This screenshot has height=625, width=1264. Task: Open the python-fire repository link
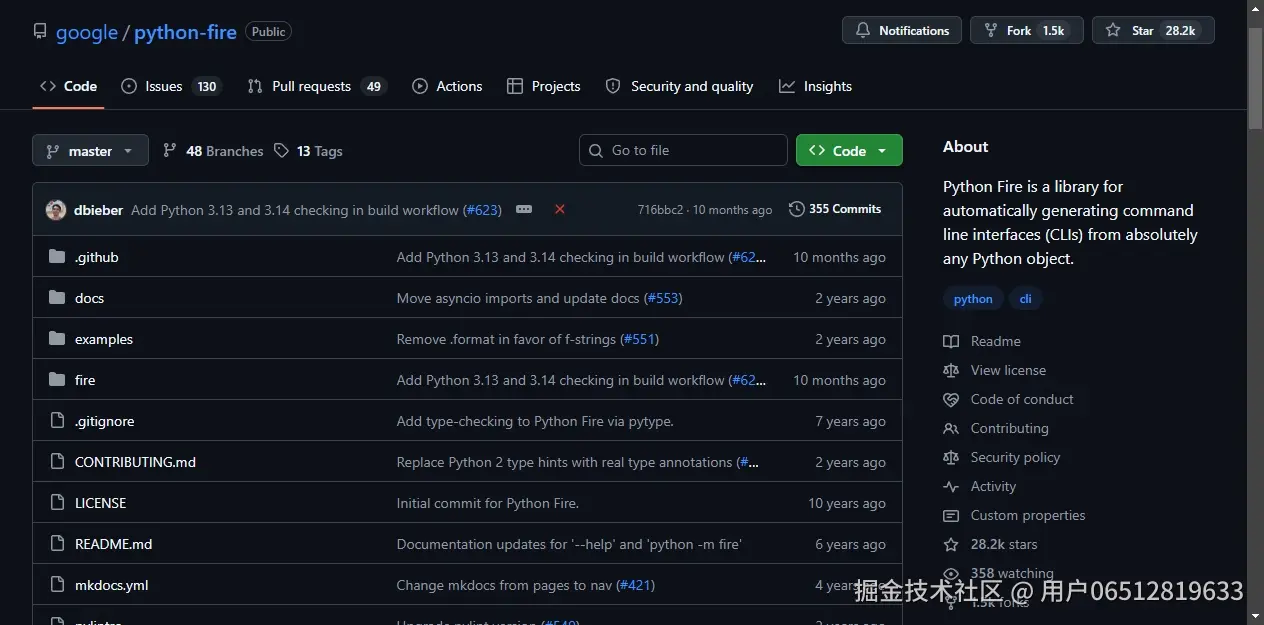click(x=185, y=32)
